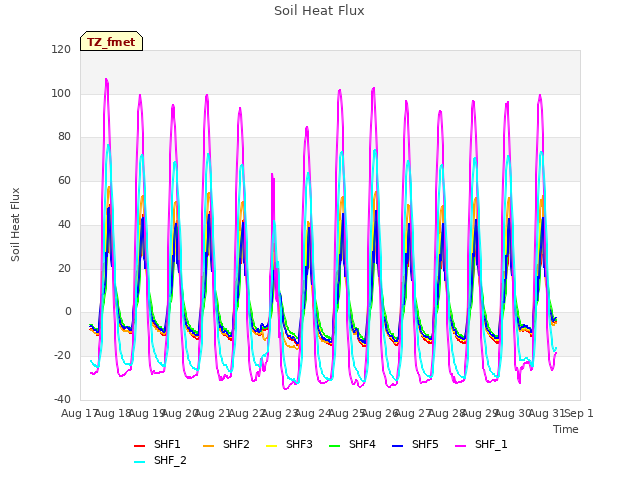Click the cyan SHF_2 legend color marker
Screen dimensions: 640x480
tap(140, 462)
